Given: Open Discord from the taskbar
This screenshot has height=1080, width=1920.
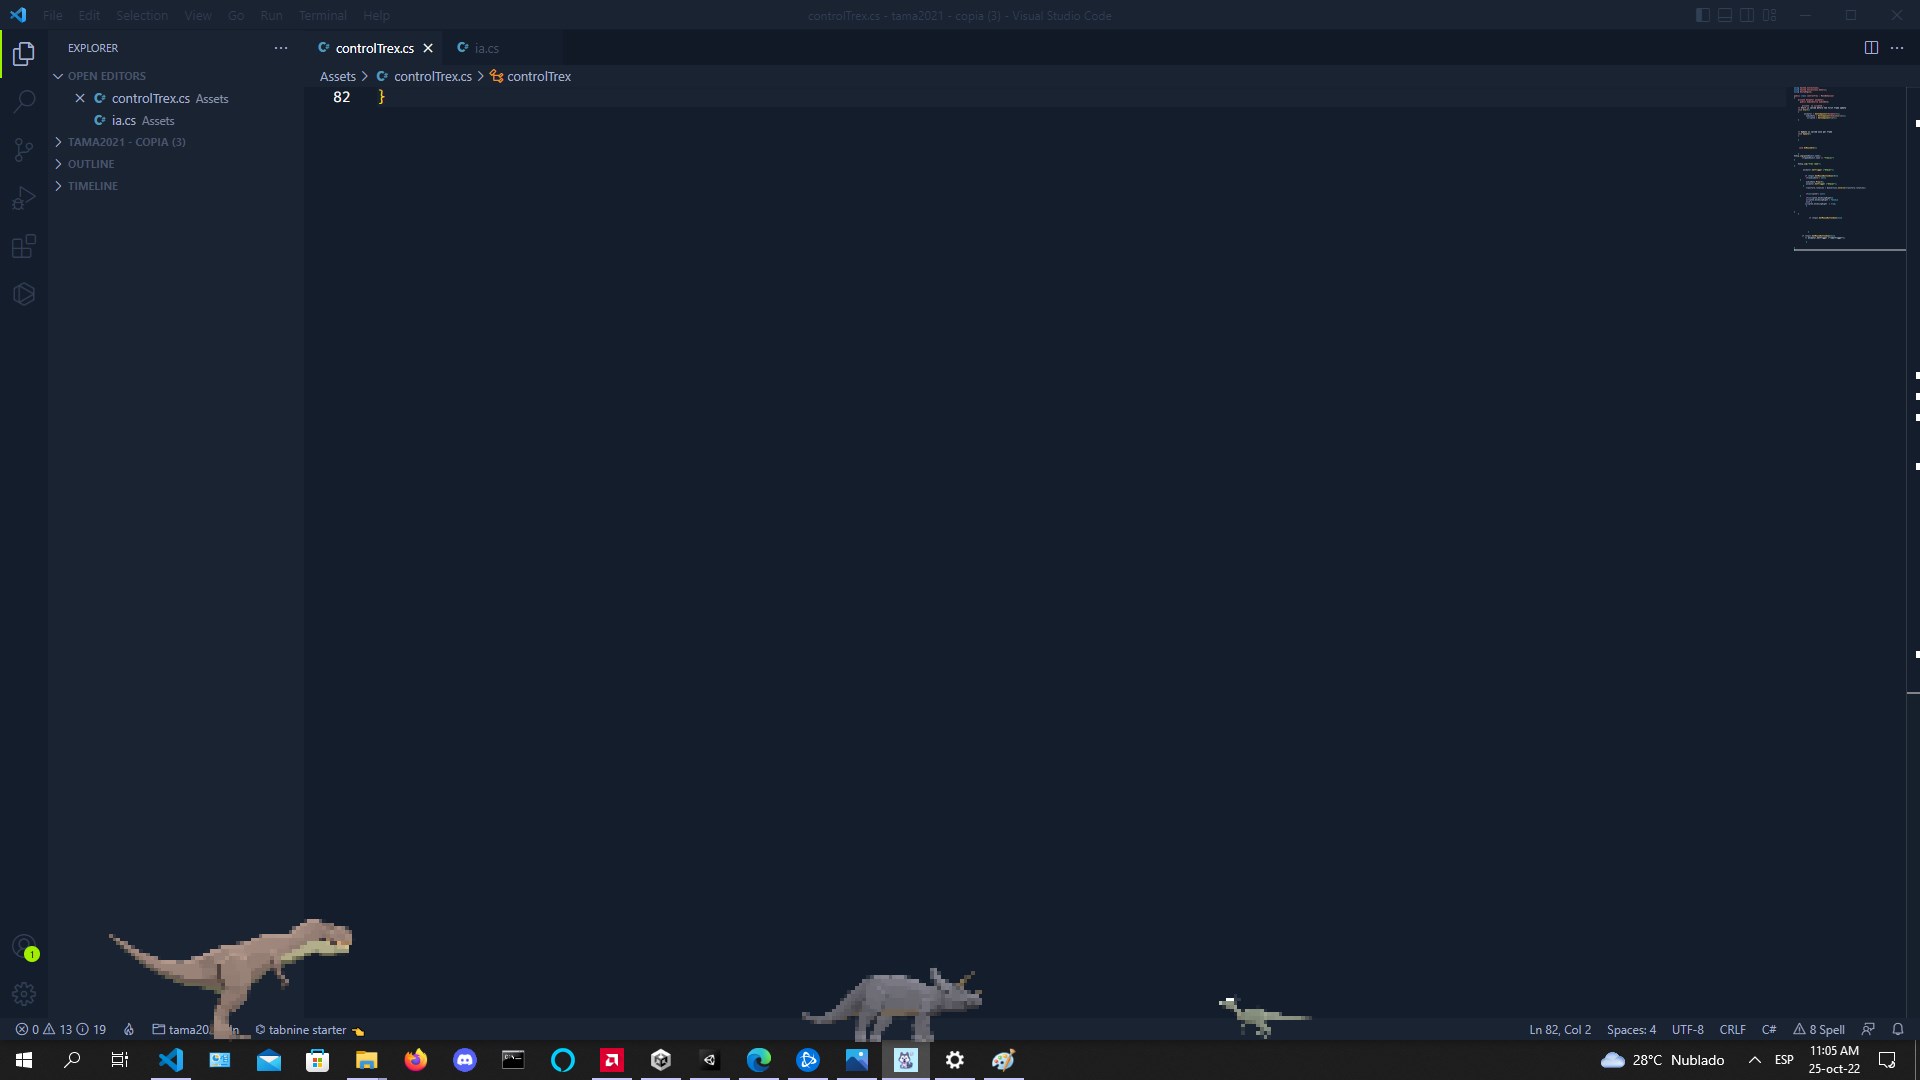Looking at the screenshot, I should 465,1060.
